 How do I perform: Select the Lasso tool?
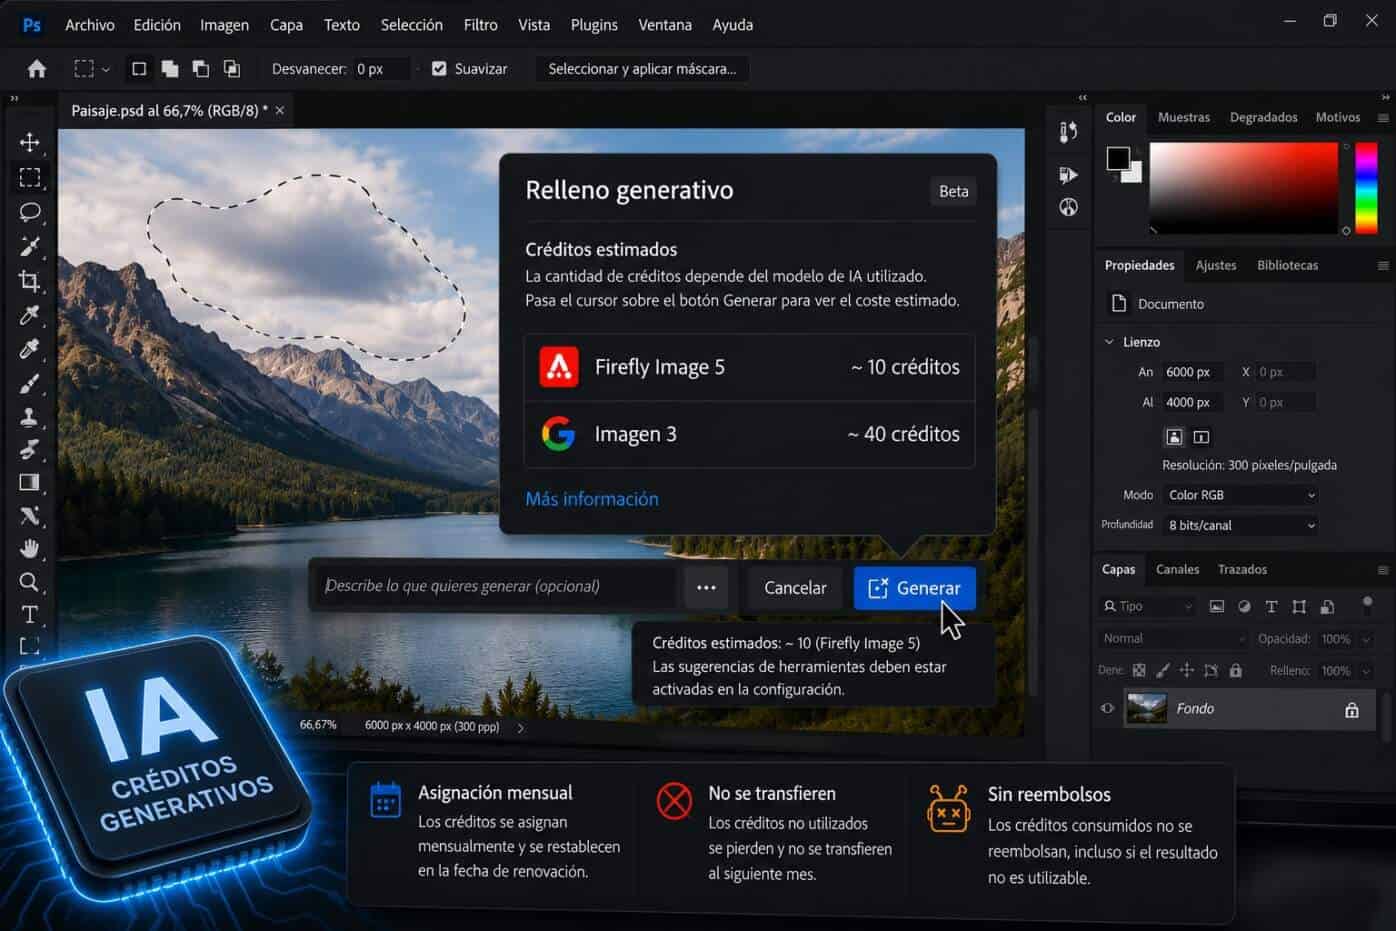(x=30, y=211)
